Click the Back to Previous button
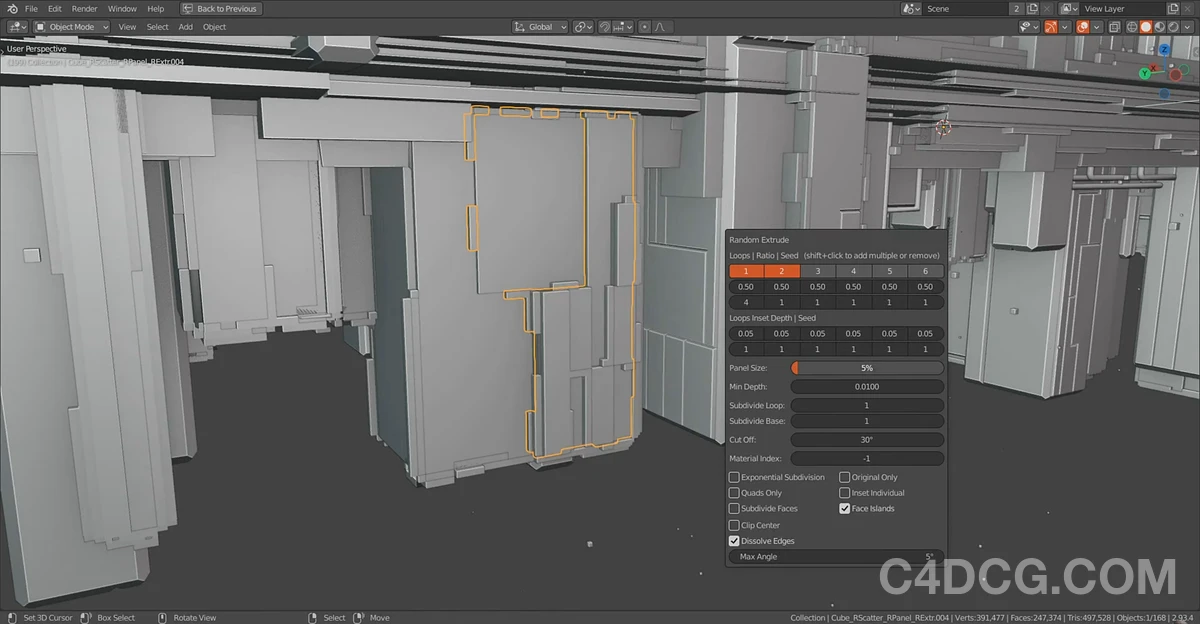 point(221,8)
